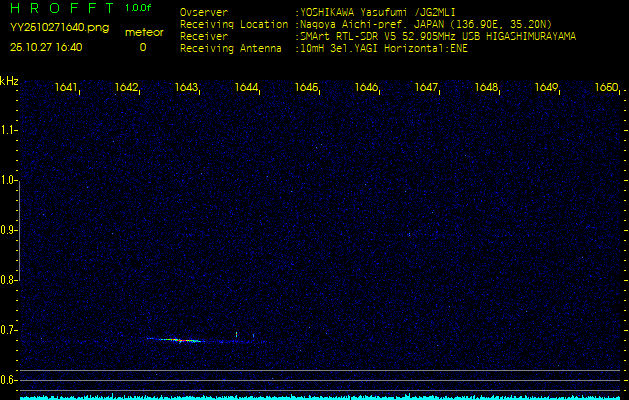Click the observer name YOSHIKAWA Yasufumi /JG2MLI
The width and height of the screenshot is (629, 400).
point(378,12)
